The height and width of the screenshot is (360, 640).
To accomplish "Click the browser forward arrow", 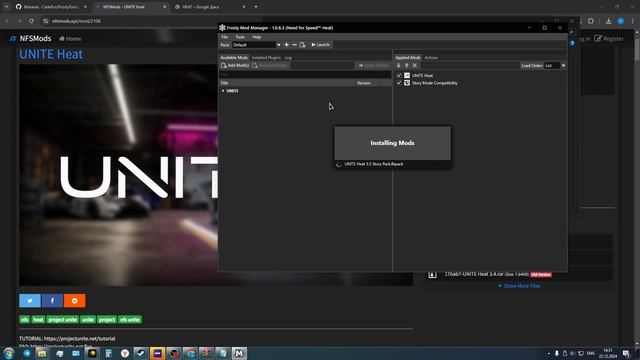I will [x=19, y=21].
